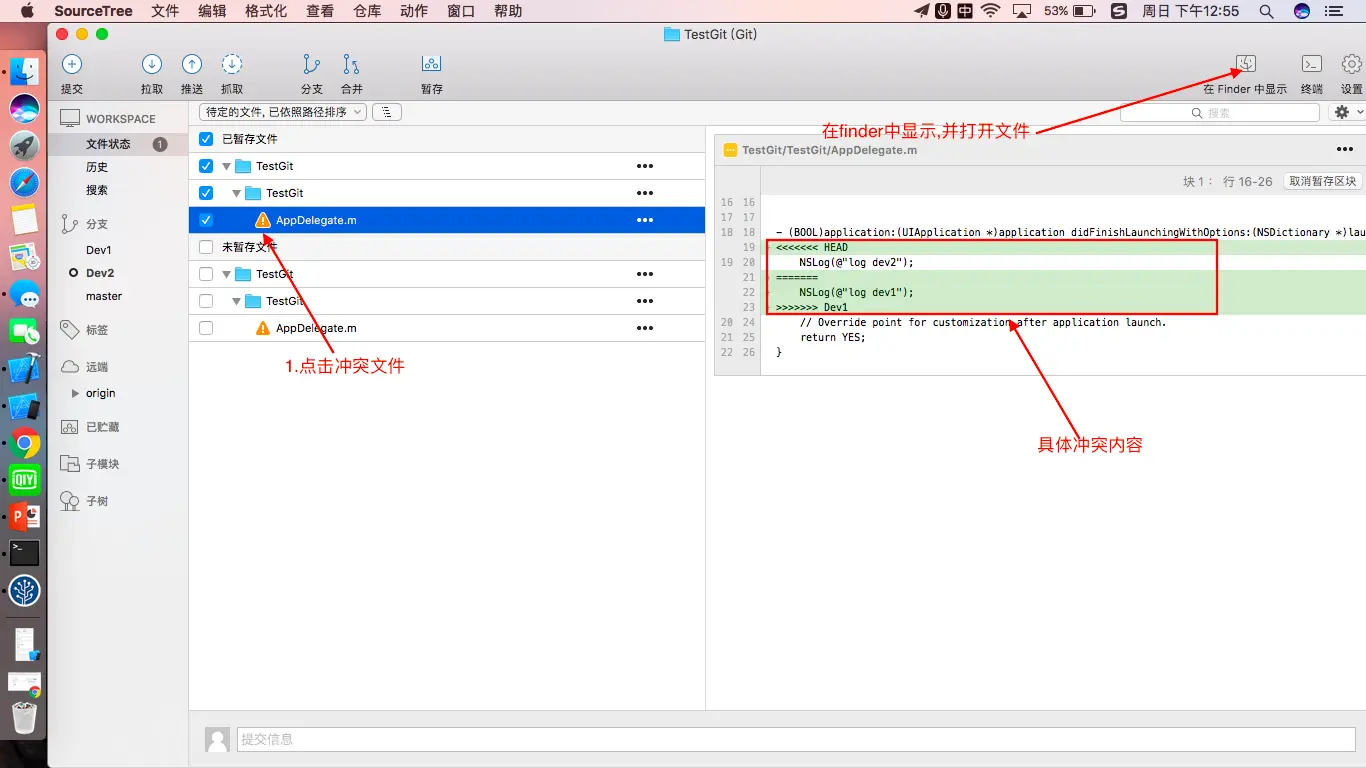The image size is (1366, 768).
Task: Expand the origin remote in sidebar
Action: coord(75,394)
